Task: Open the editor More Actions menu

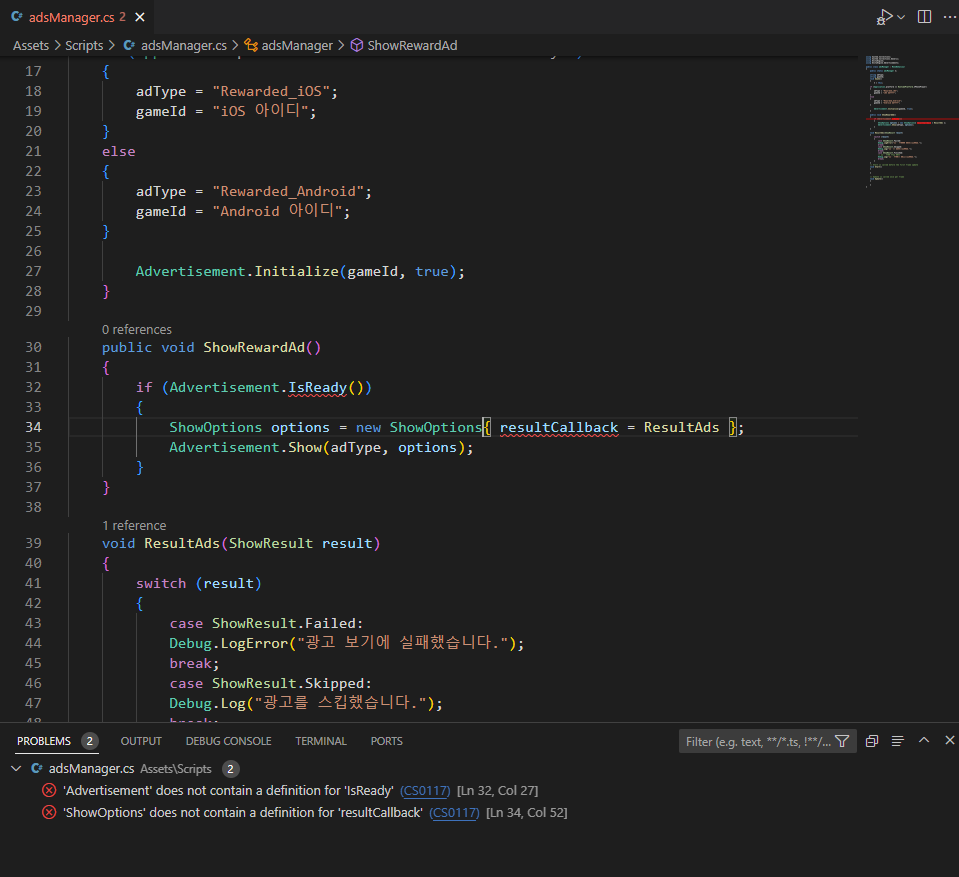Action: pyautogui.click(x=949, y=17)
